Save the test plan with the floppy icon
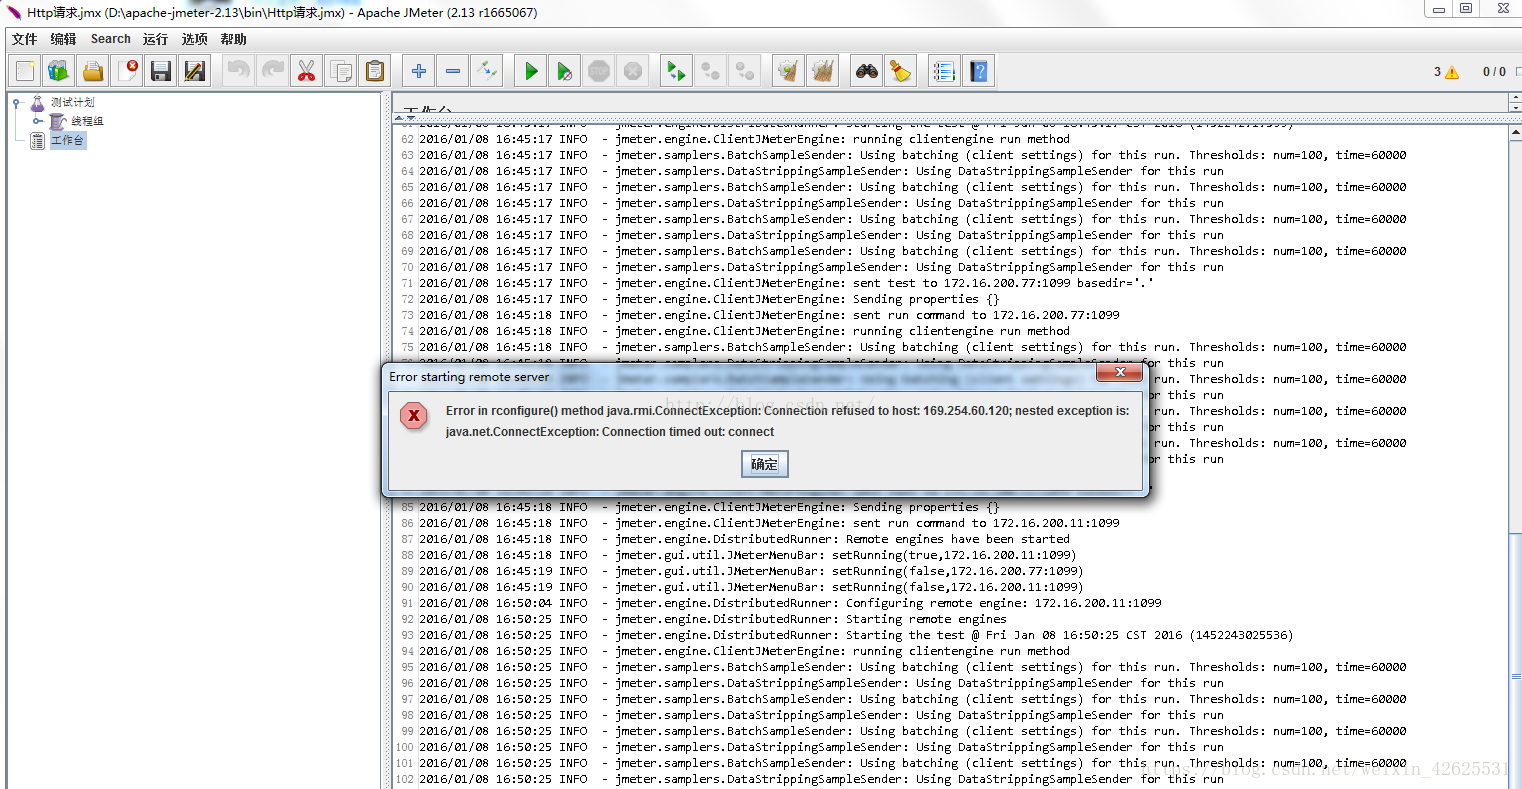This screenshot has width=1522, height=789. [161, 71]
